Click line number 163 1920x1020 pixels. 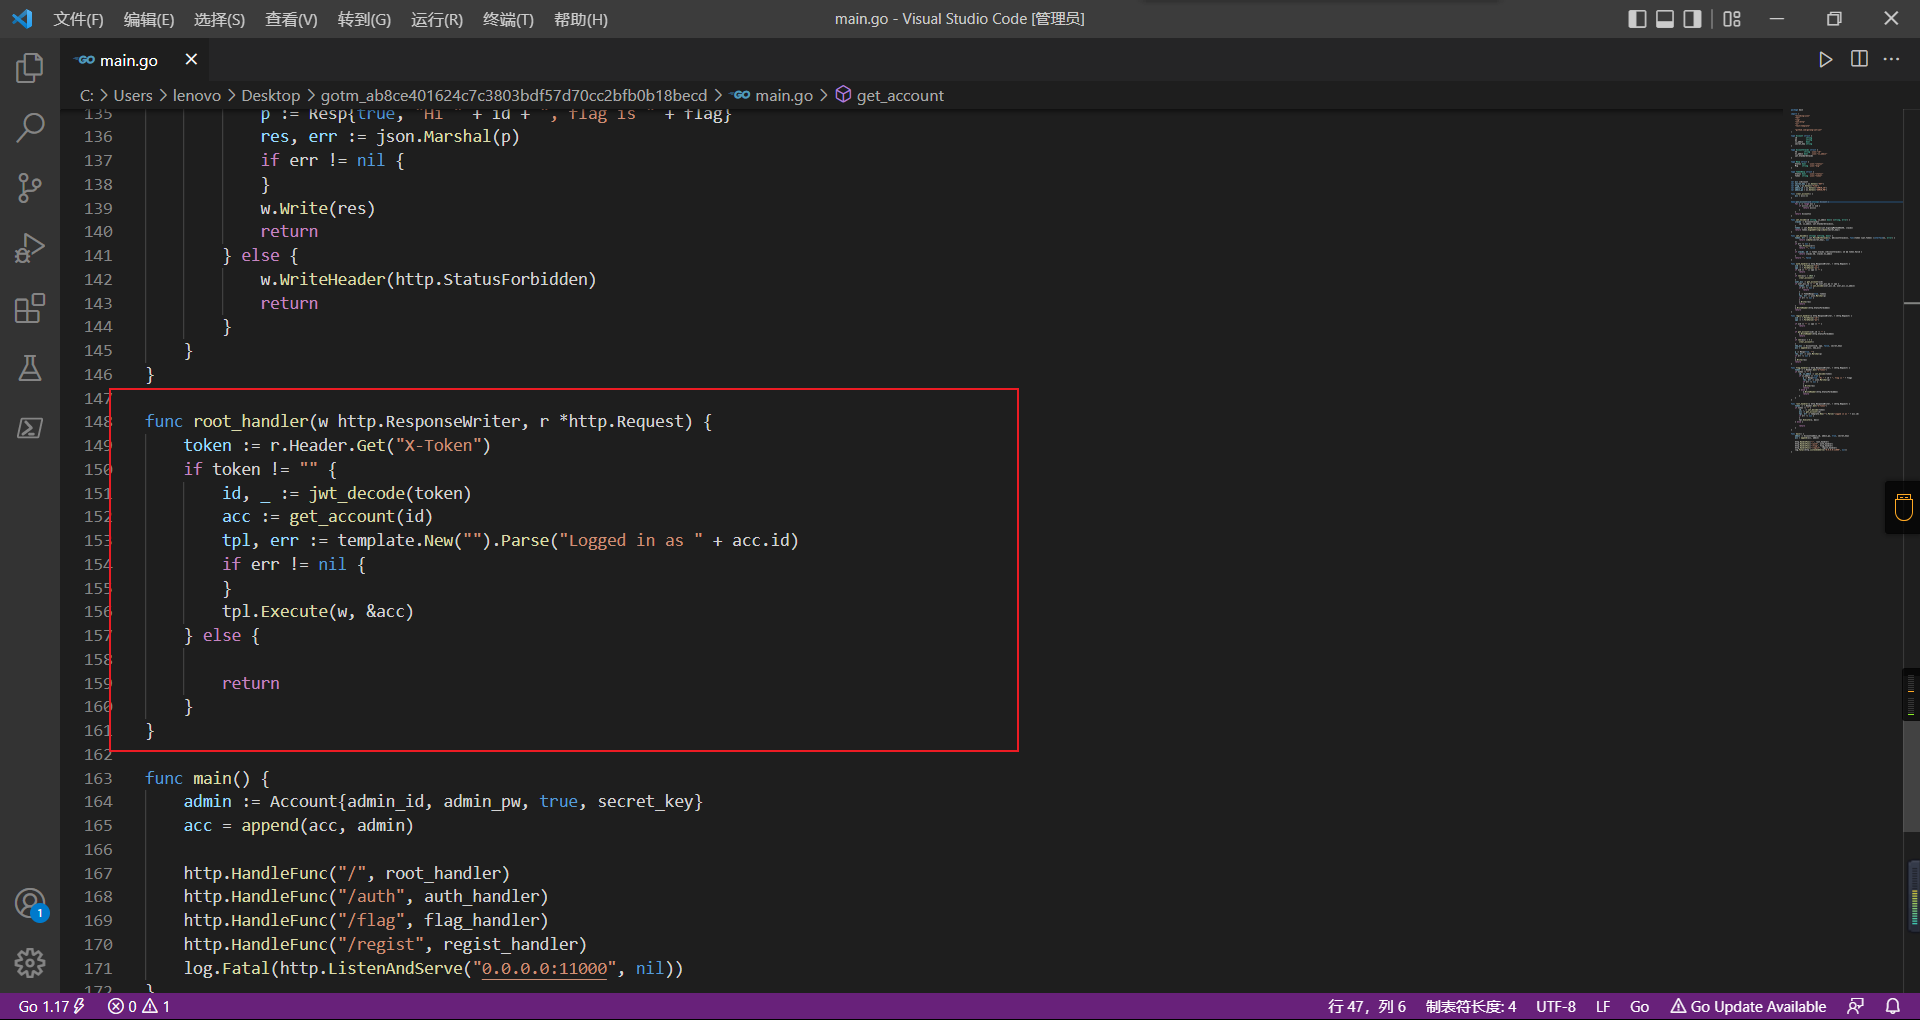[x=98, y=778]
